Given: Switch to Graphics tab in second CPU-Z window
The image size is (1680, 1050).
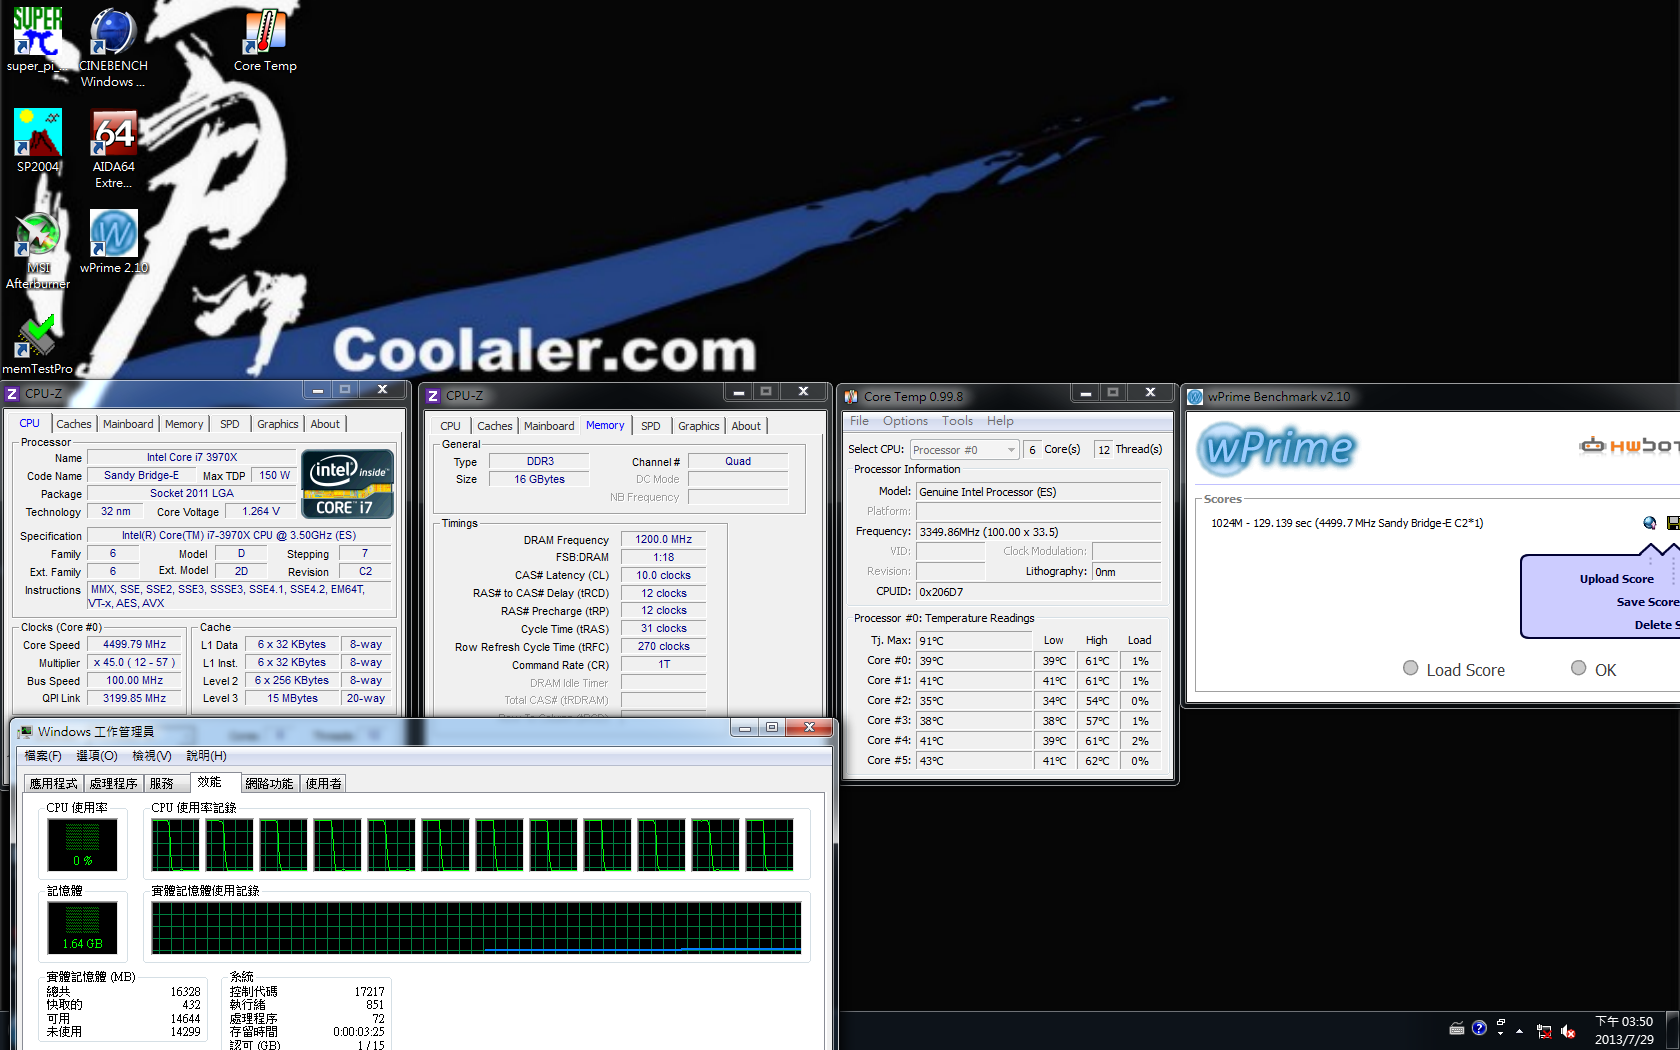Looking at the screenshot, I should point(698,426).
